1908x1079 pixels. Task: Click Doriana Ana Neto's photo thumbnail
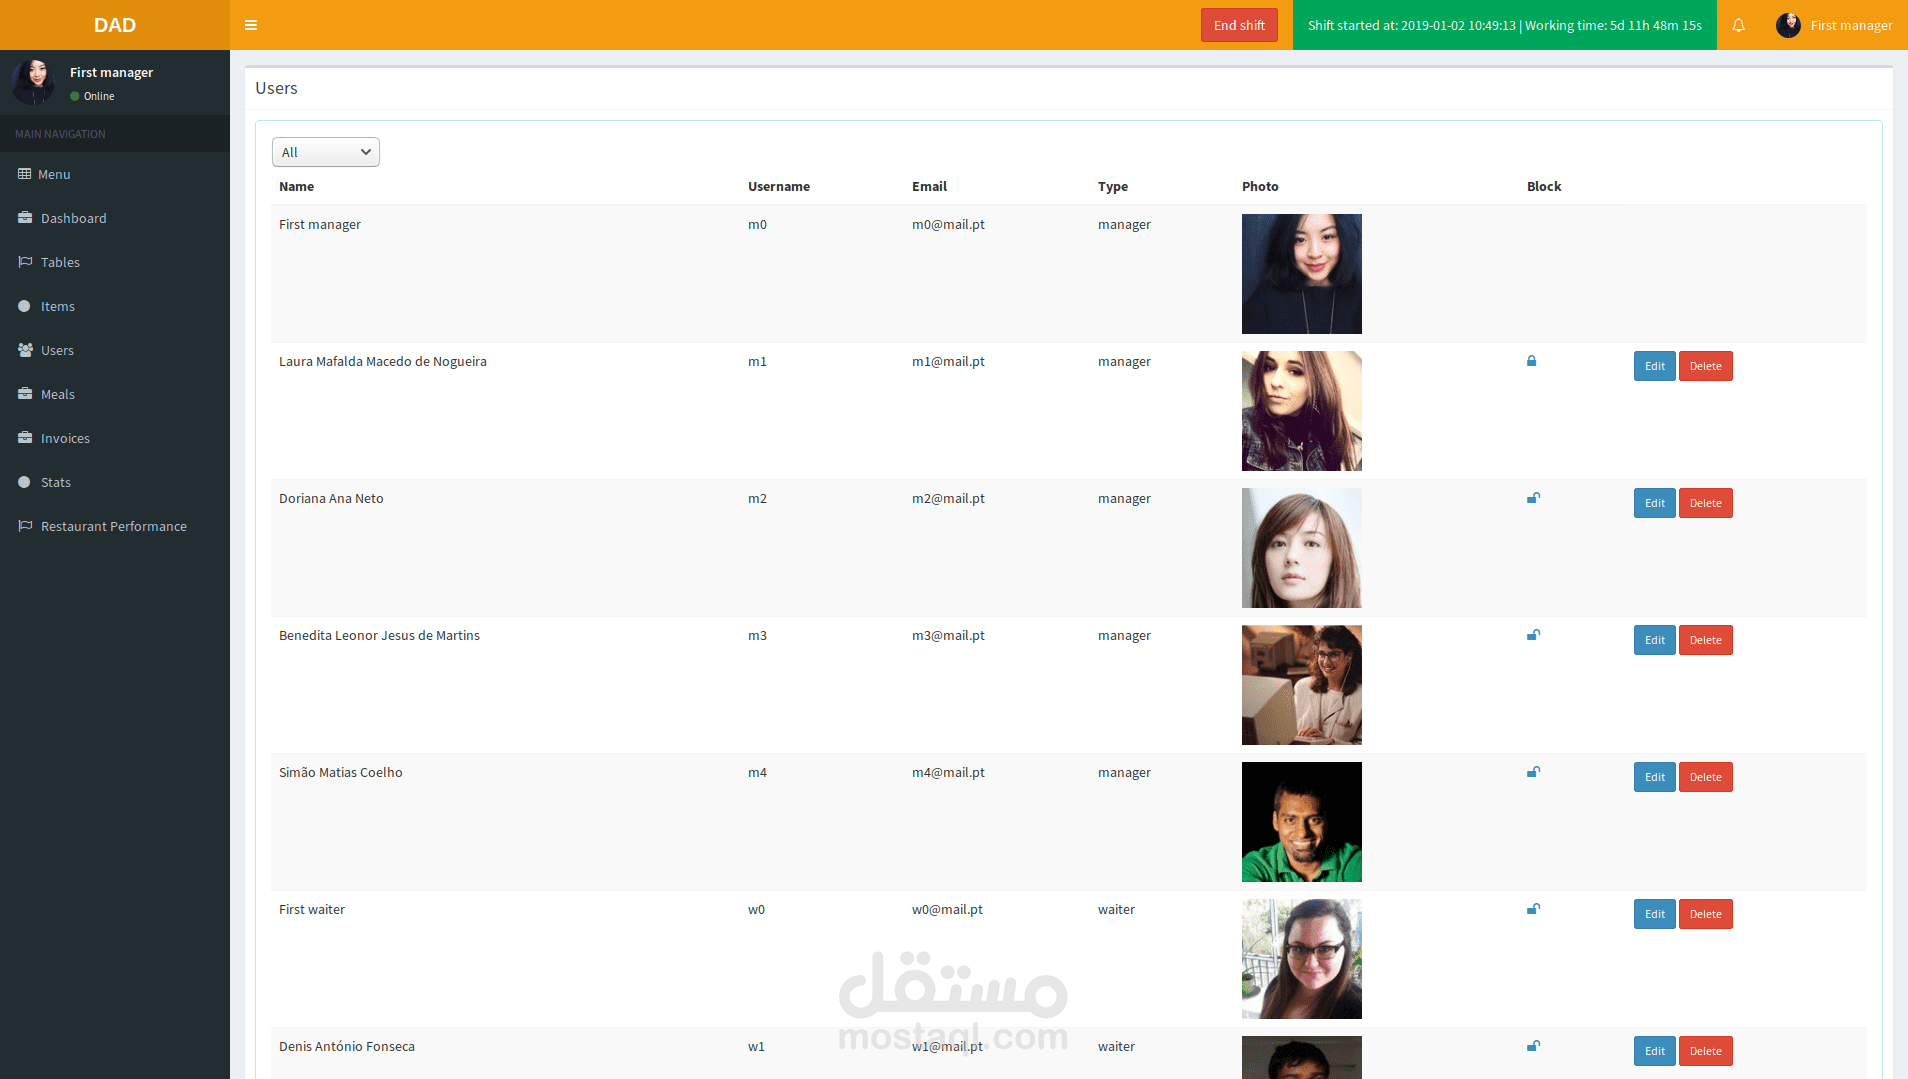[x=1301, y=548]
